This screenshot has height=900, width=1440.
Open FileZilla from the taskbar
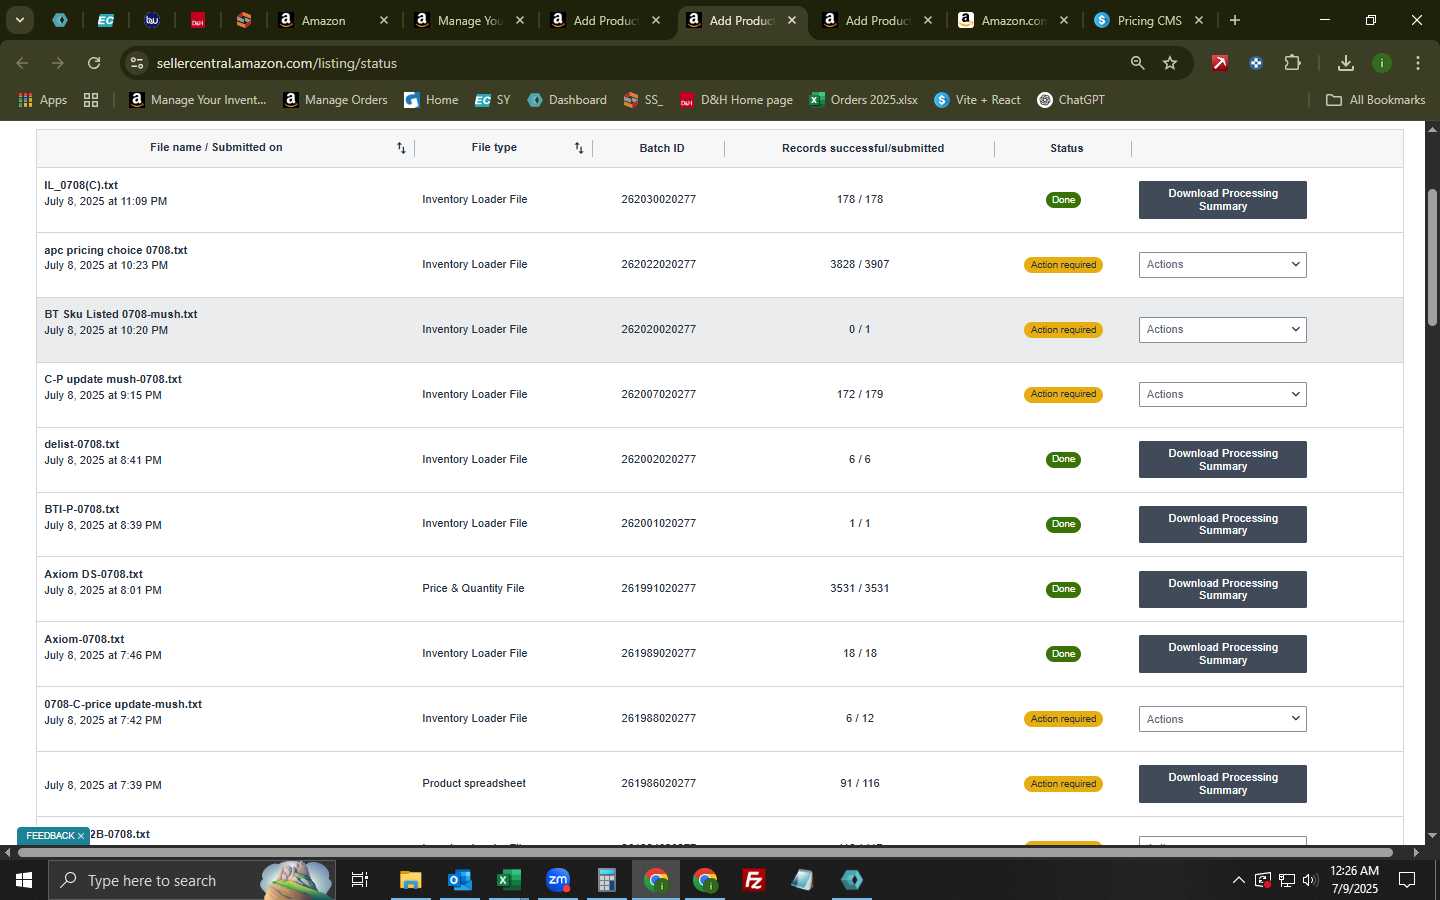(x=754, y=880)
